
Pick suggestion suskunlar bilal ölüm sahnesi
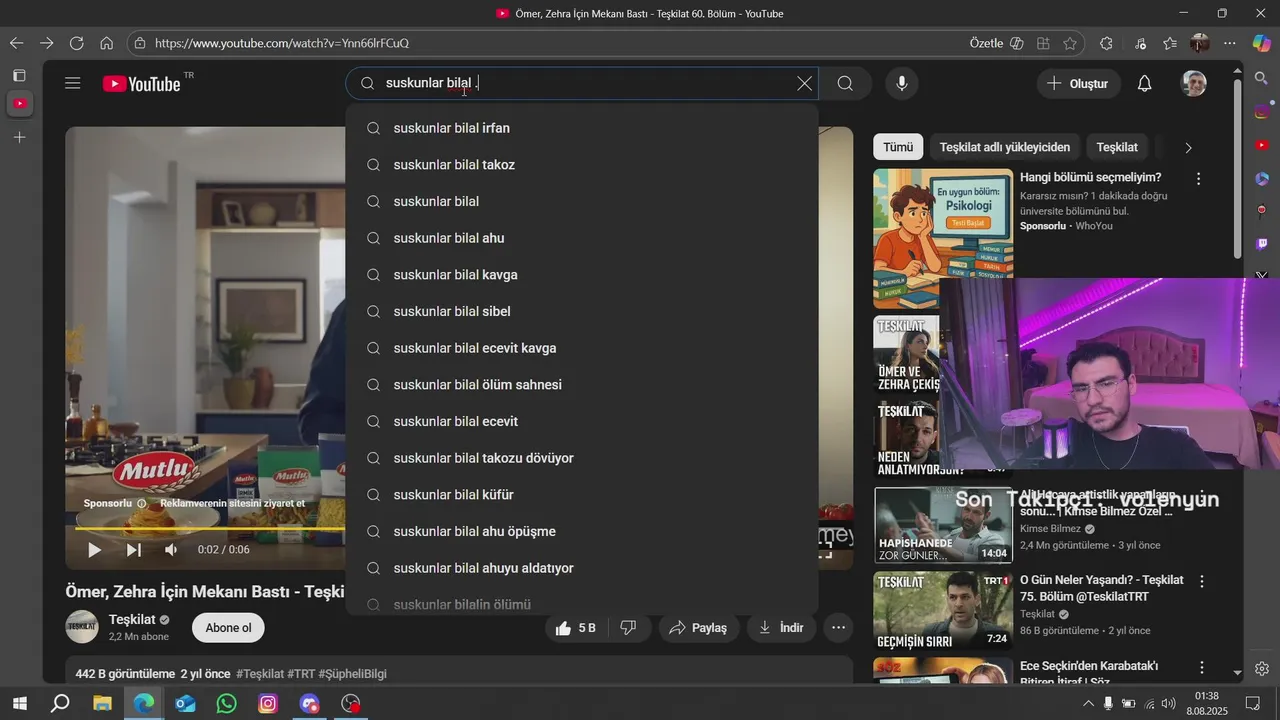pos(582,385)
